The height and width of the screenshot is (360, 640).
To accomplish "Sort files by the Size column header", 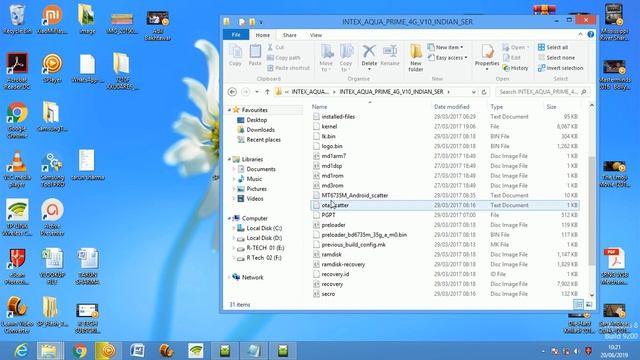I will (x=551, y=107).
